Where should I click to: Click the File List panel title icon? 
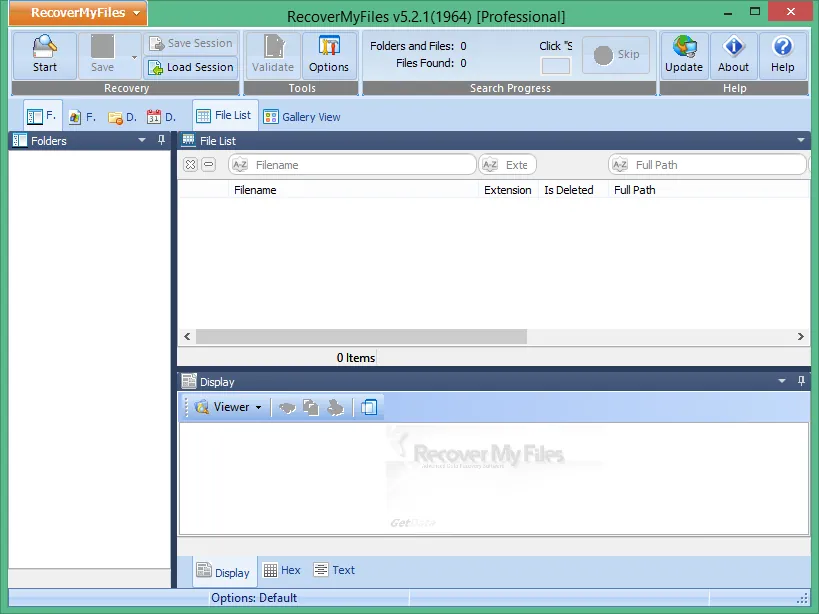(188, 140)
